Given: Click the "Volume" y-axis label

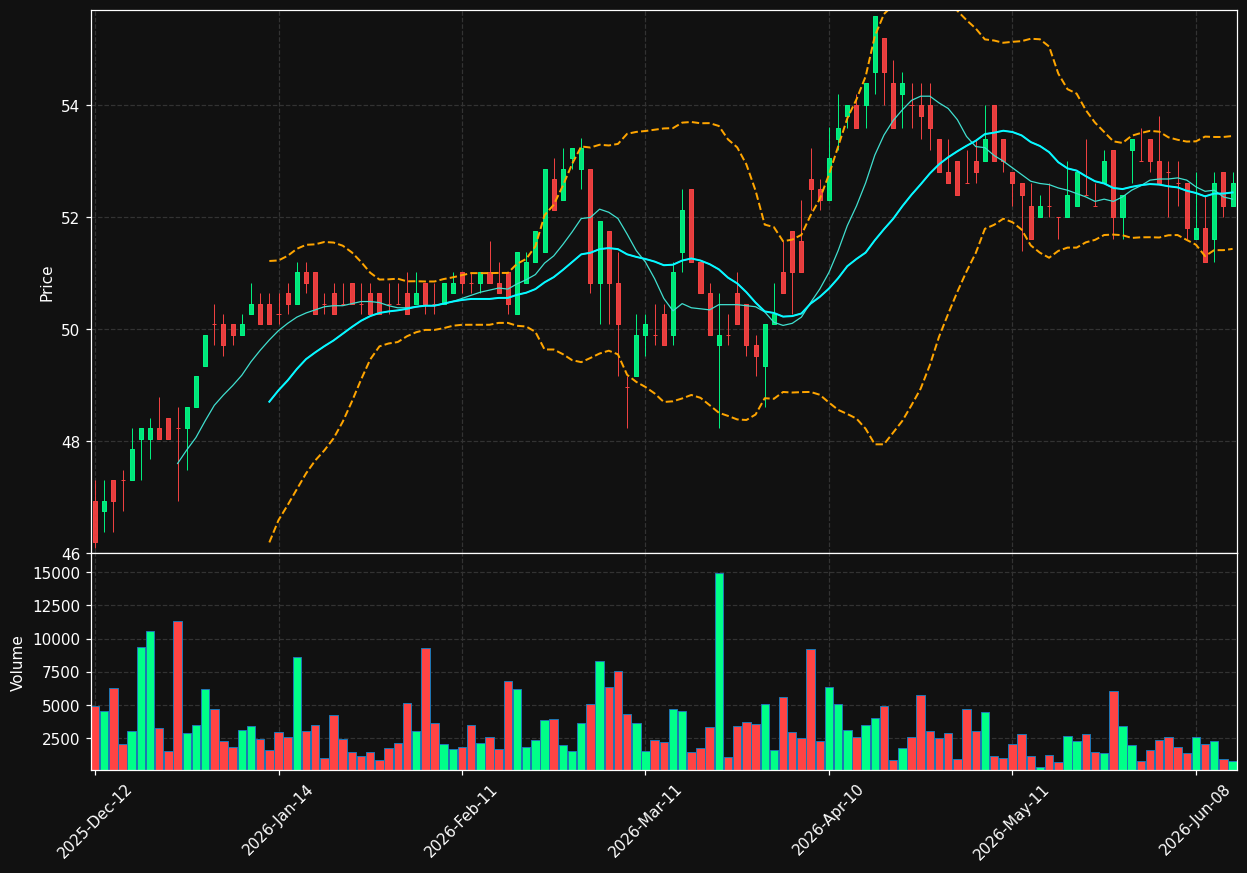Looking at the screenshot, I should [18, 663].
